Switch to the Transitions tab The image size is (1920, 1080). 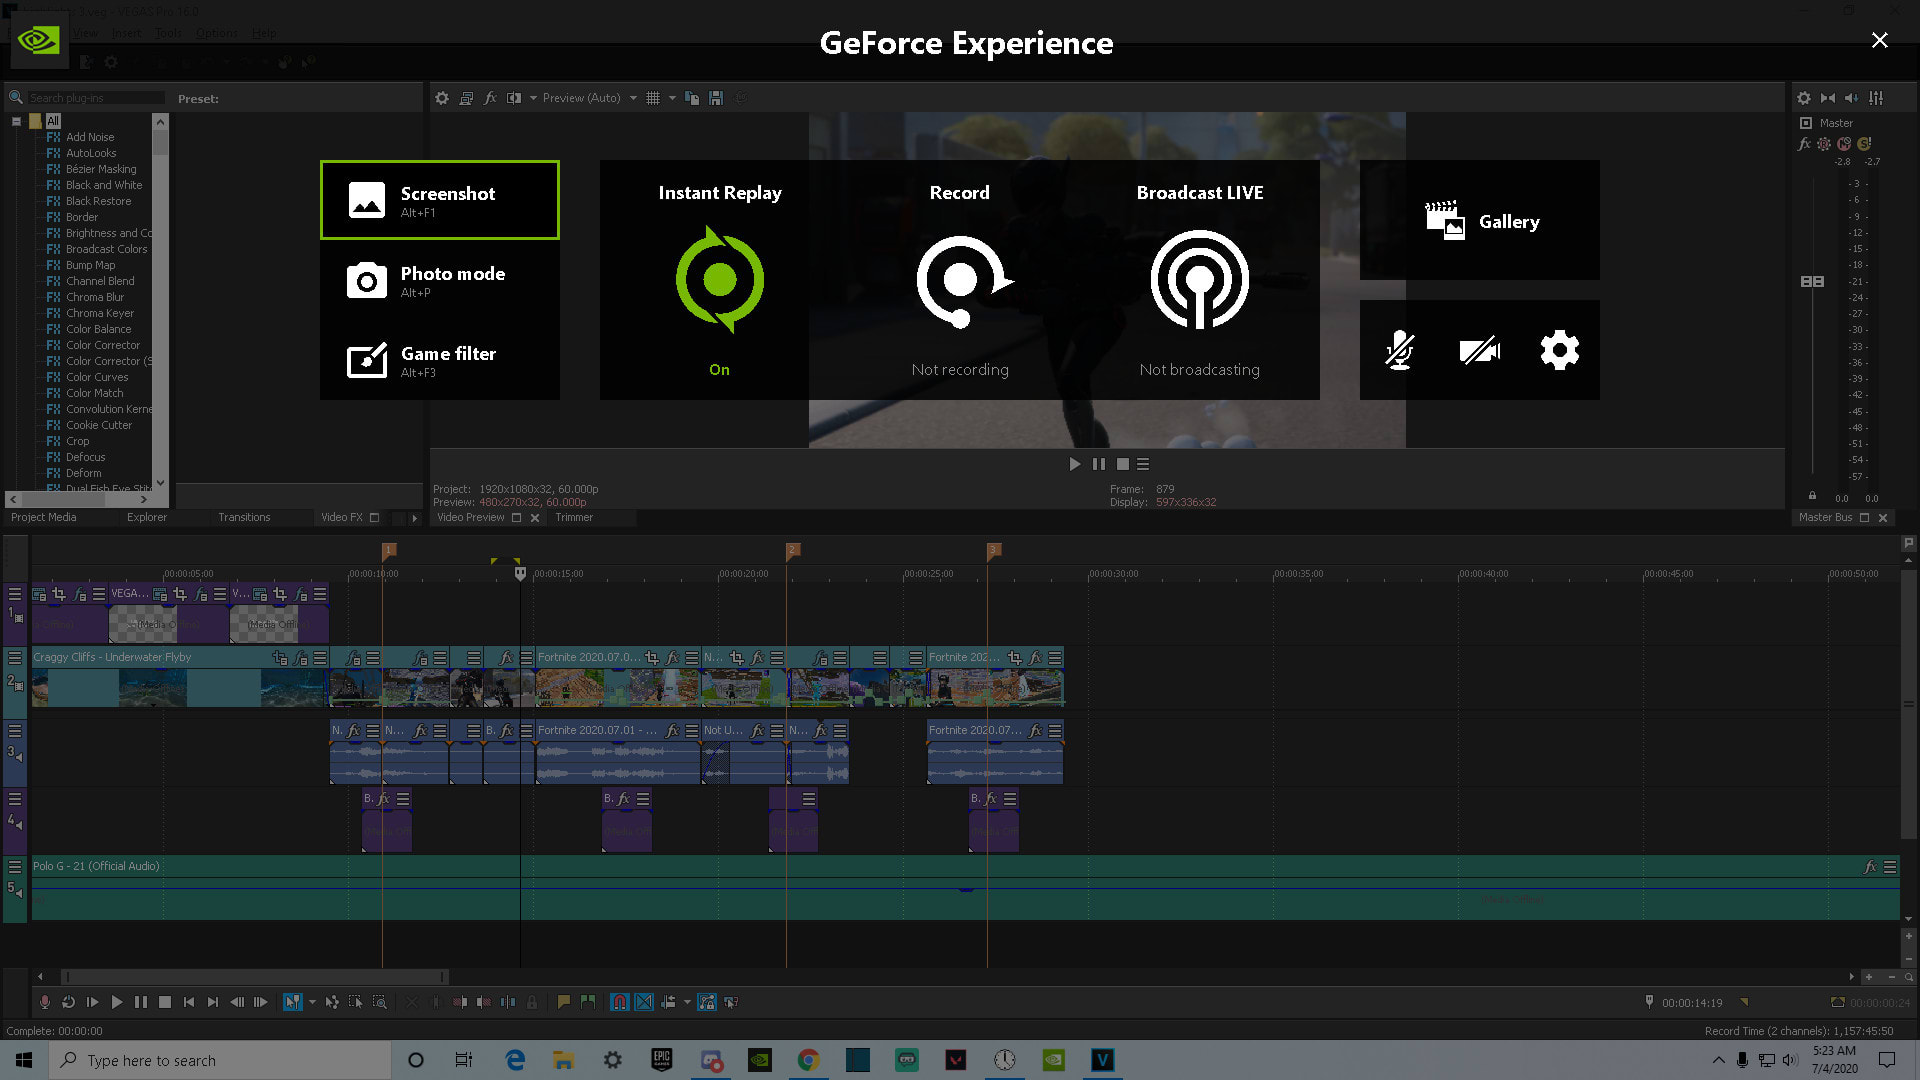pyautogui.click(x=245, y=517)
